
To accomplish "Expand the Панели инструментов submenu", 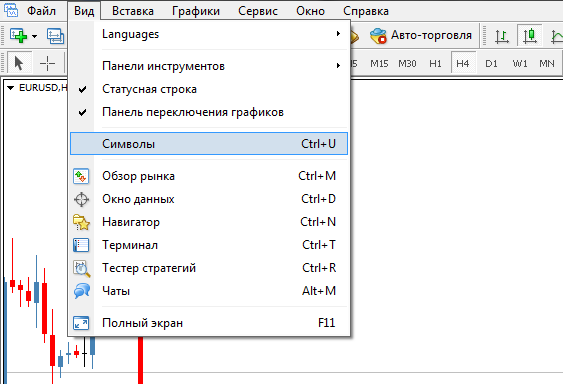I will [x=209, y=66].
